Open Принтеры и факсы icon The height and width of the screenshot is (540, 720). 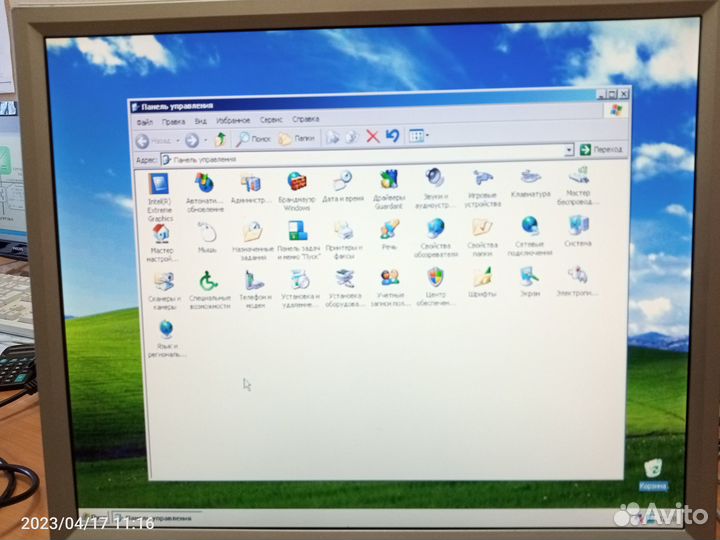343,240
